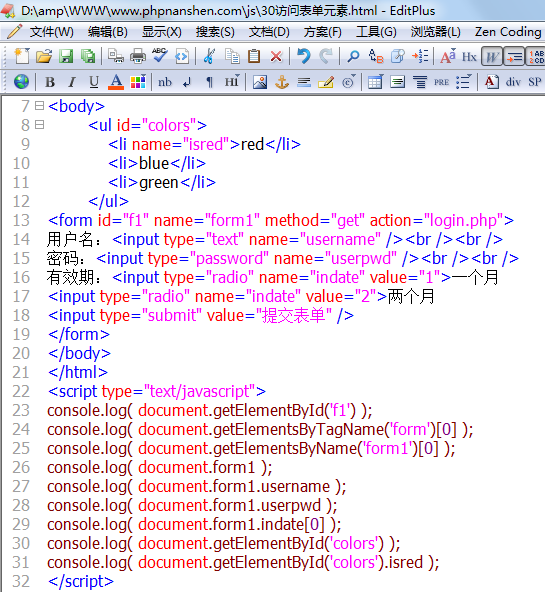The image size is (545, 592).
Task: Toggle the W word wrap button
Action: (492, 57)
